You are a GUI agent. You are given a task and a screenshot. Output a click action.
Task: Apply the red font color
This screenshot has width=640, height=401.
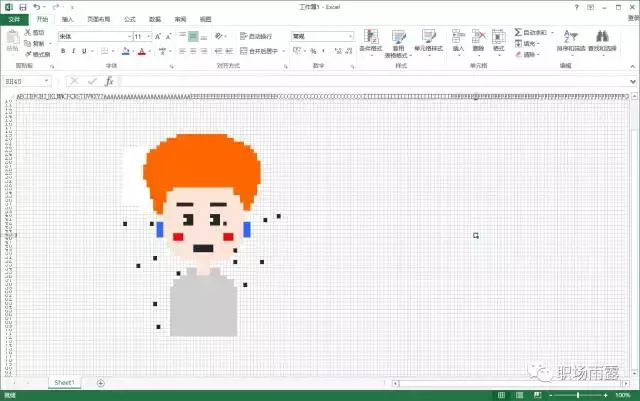(142, 51)
